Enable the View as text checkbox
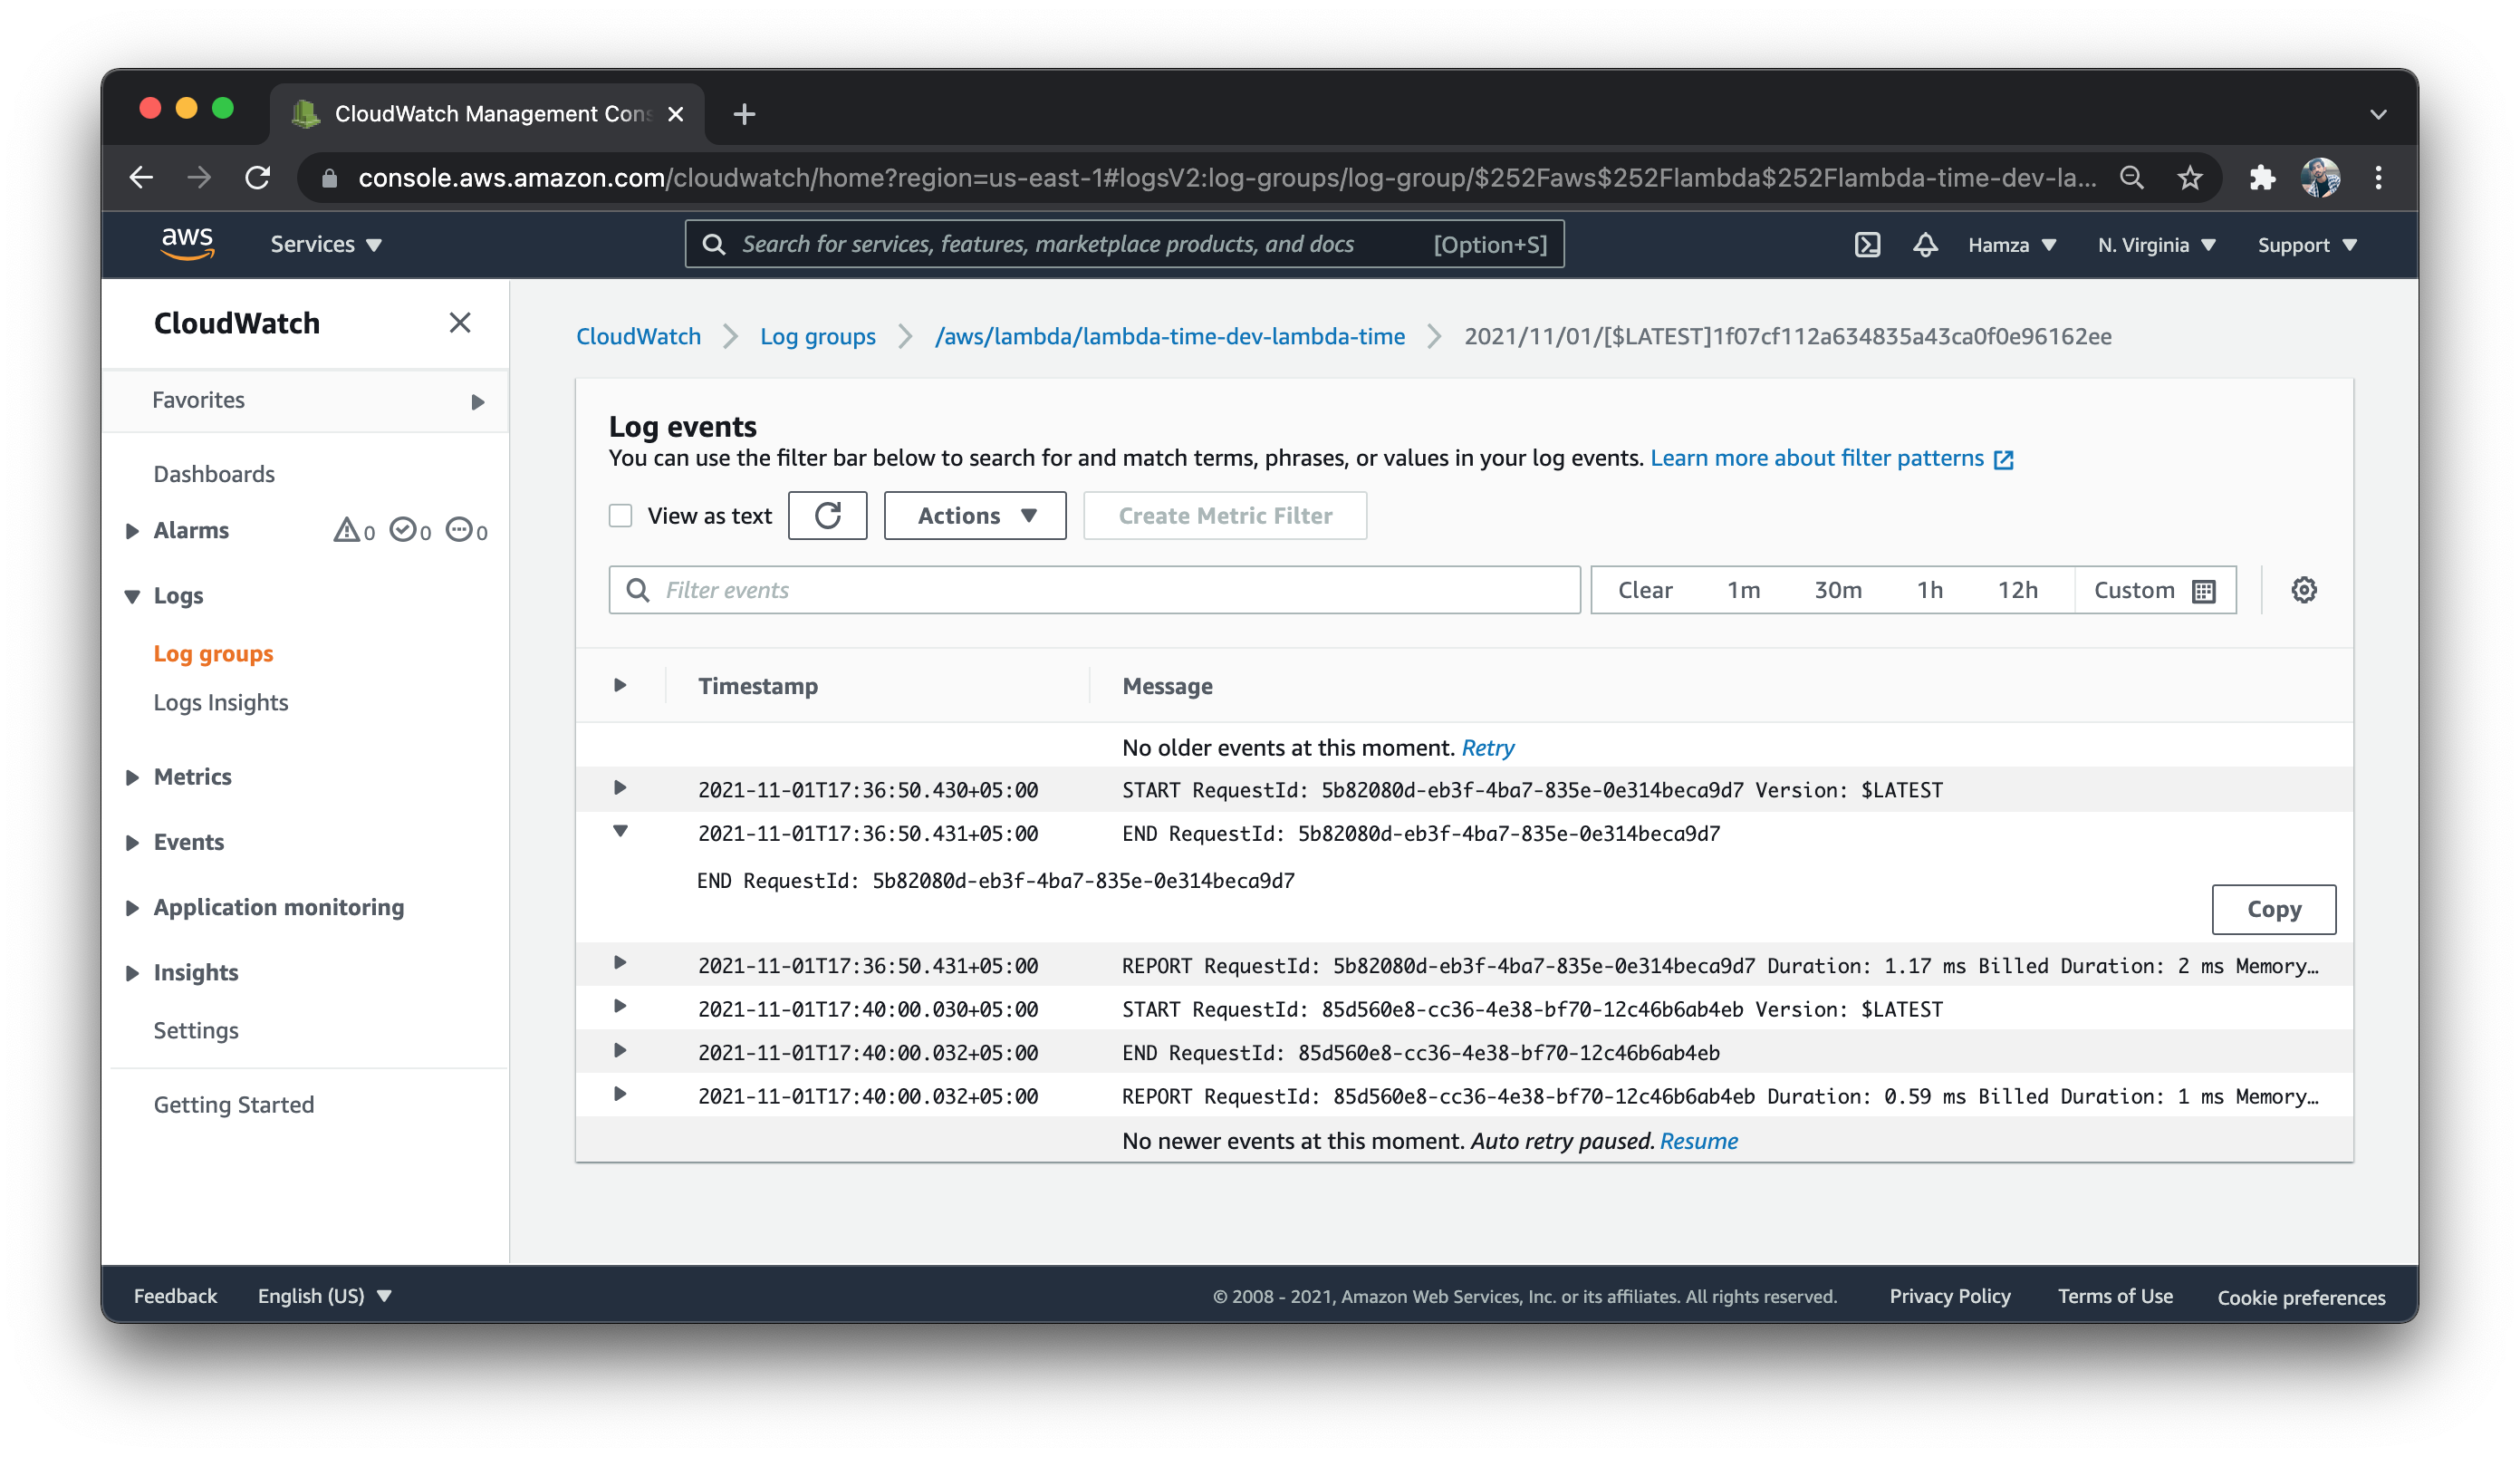 [621, 516]
